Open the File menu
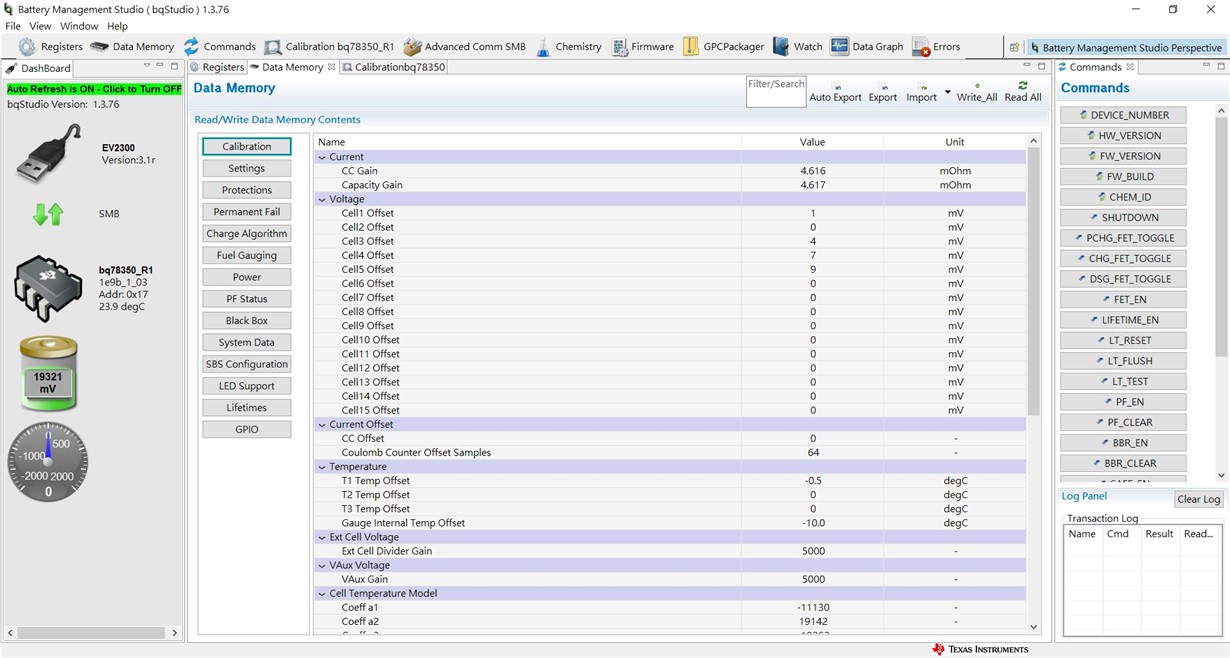This screenshot has width=1230, height=658. [13, 26]
